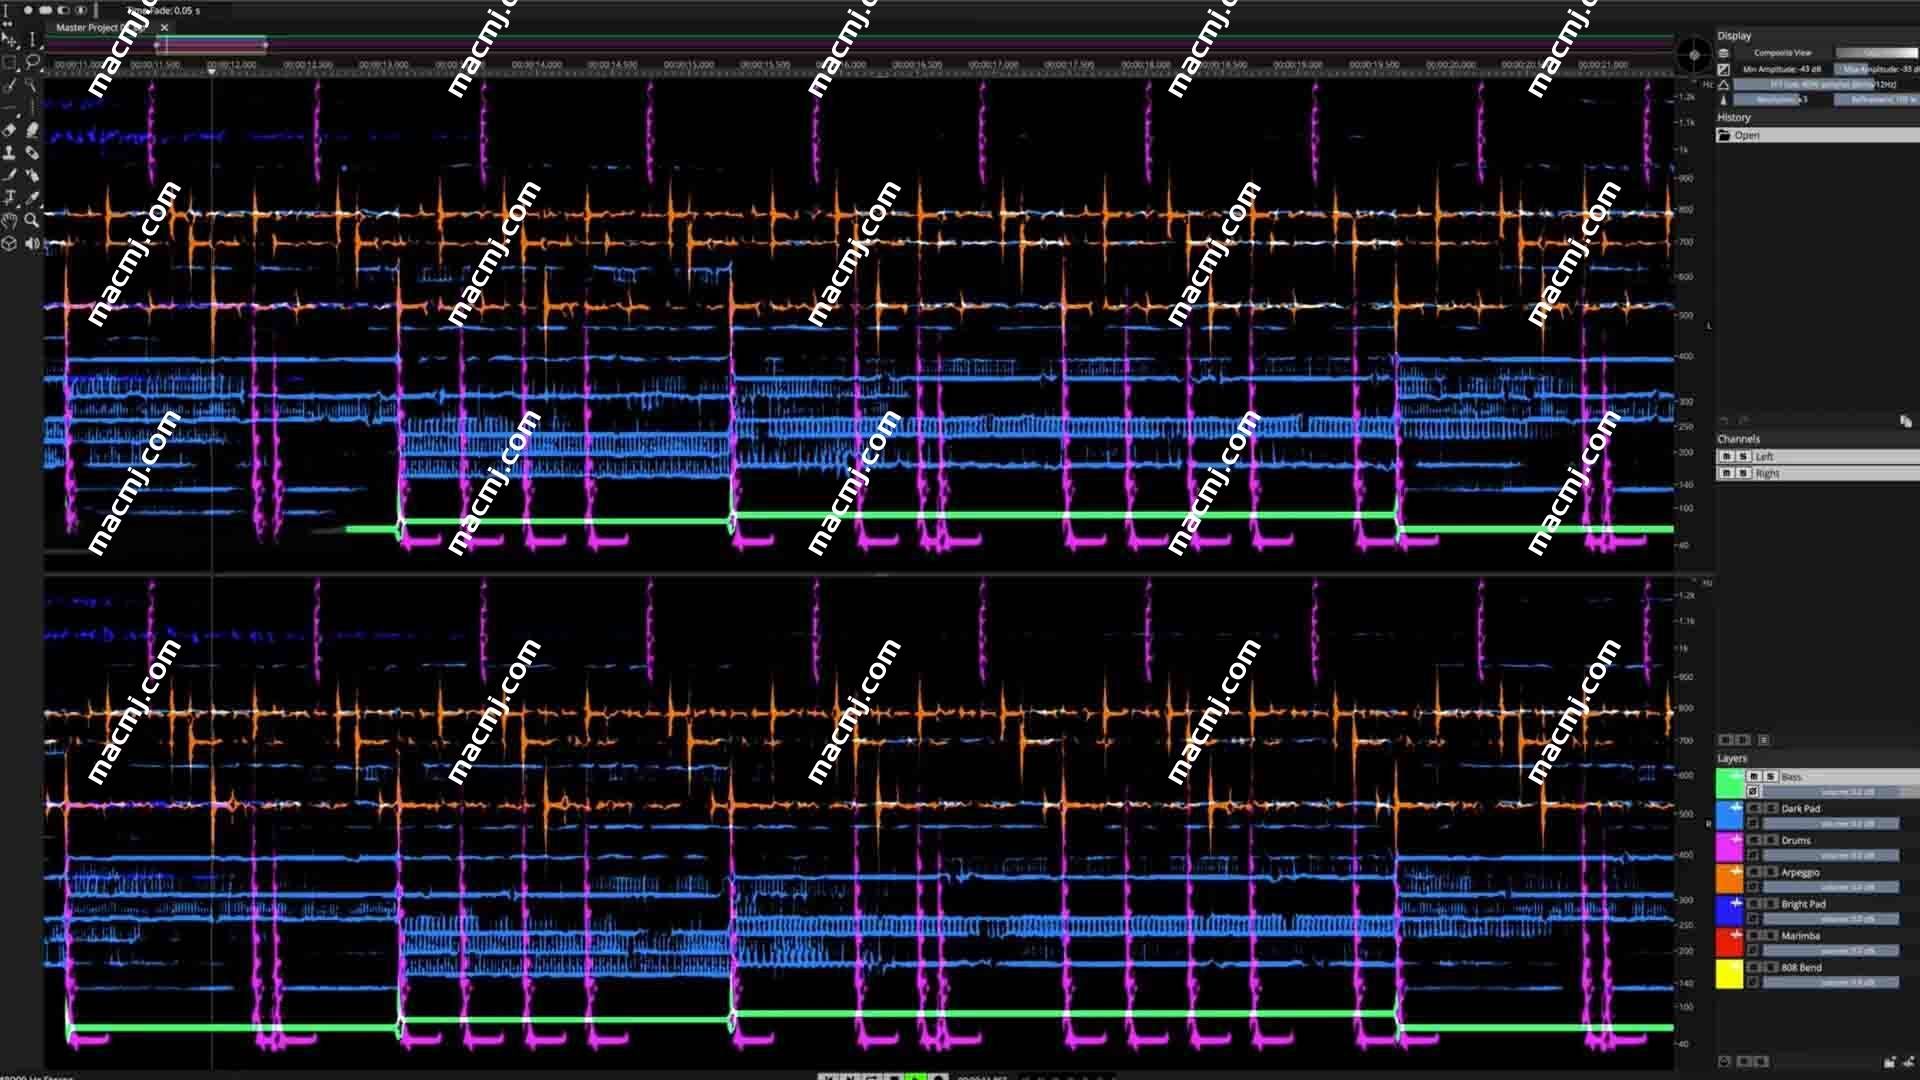Select the spray/fill tool

[32, 175]
